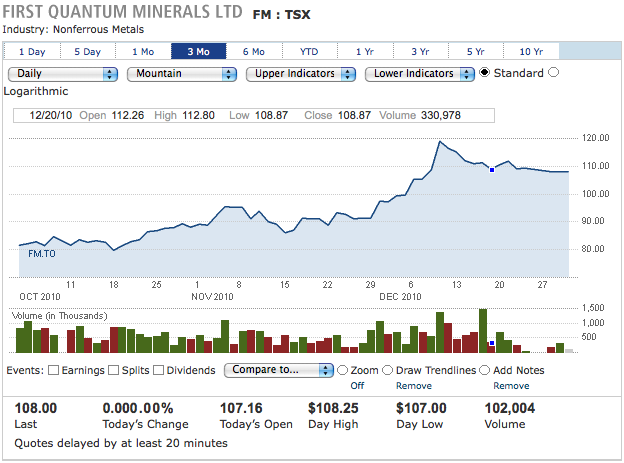Show the YTD chart tab

click(309, 51)
